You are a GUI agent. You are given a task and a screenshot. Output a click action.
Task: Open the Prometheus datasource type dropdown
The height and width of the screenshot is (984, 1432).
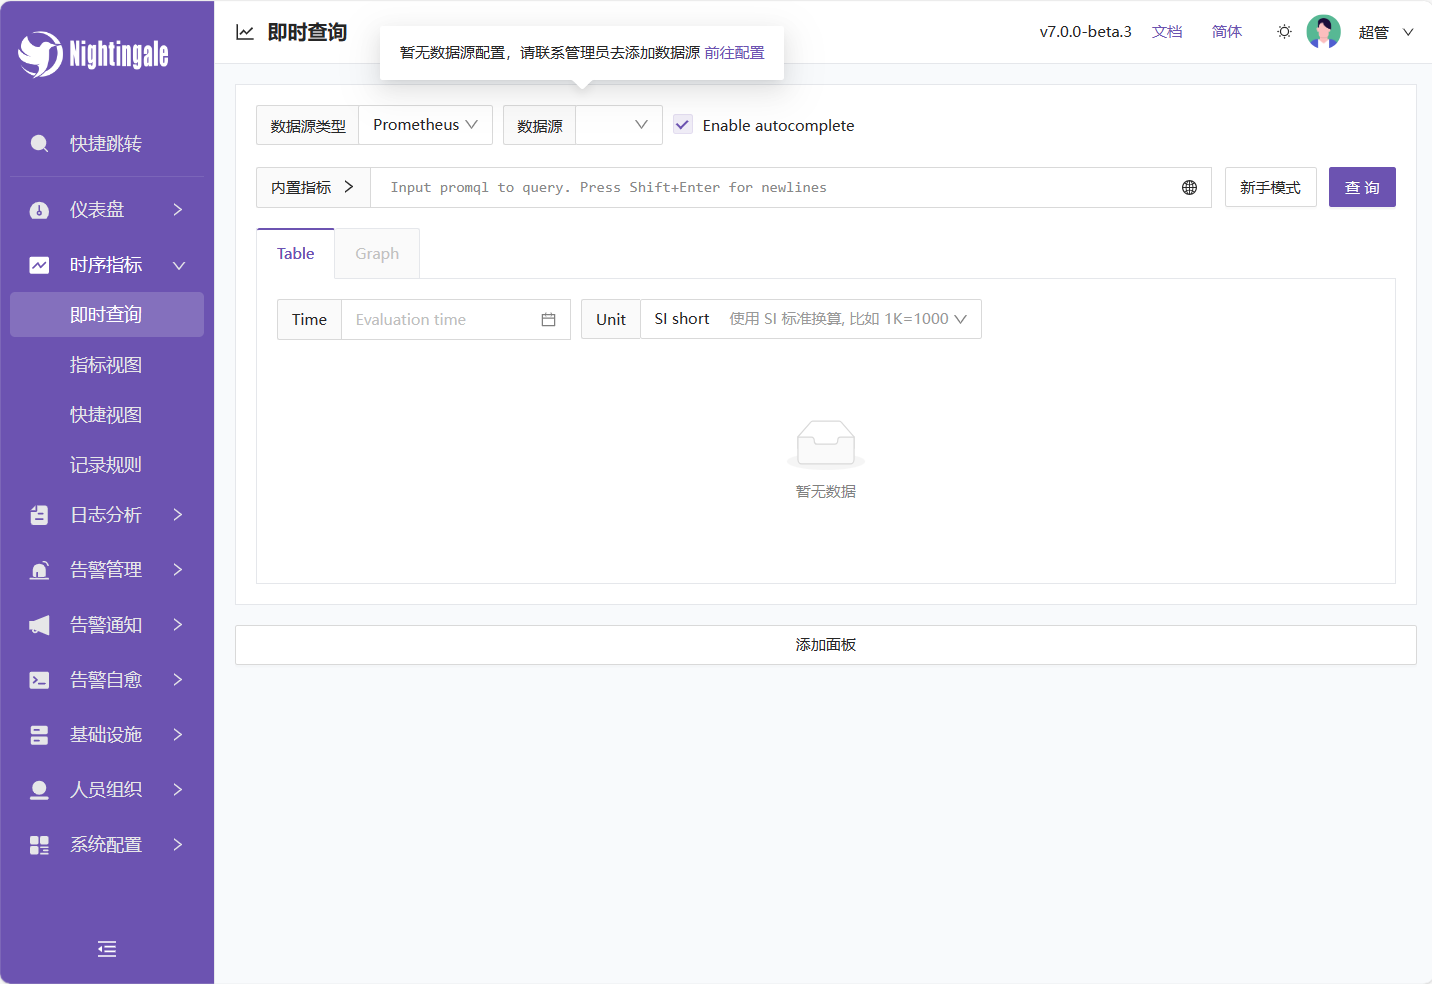point(425,125)
